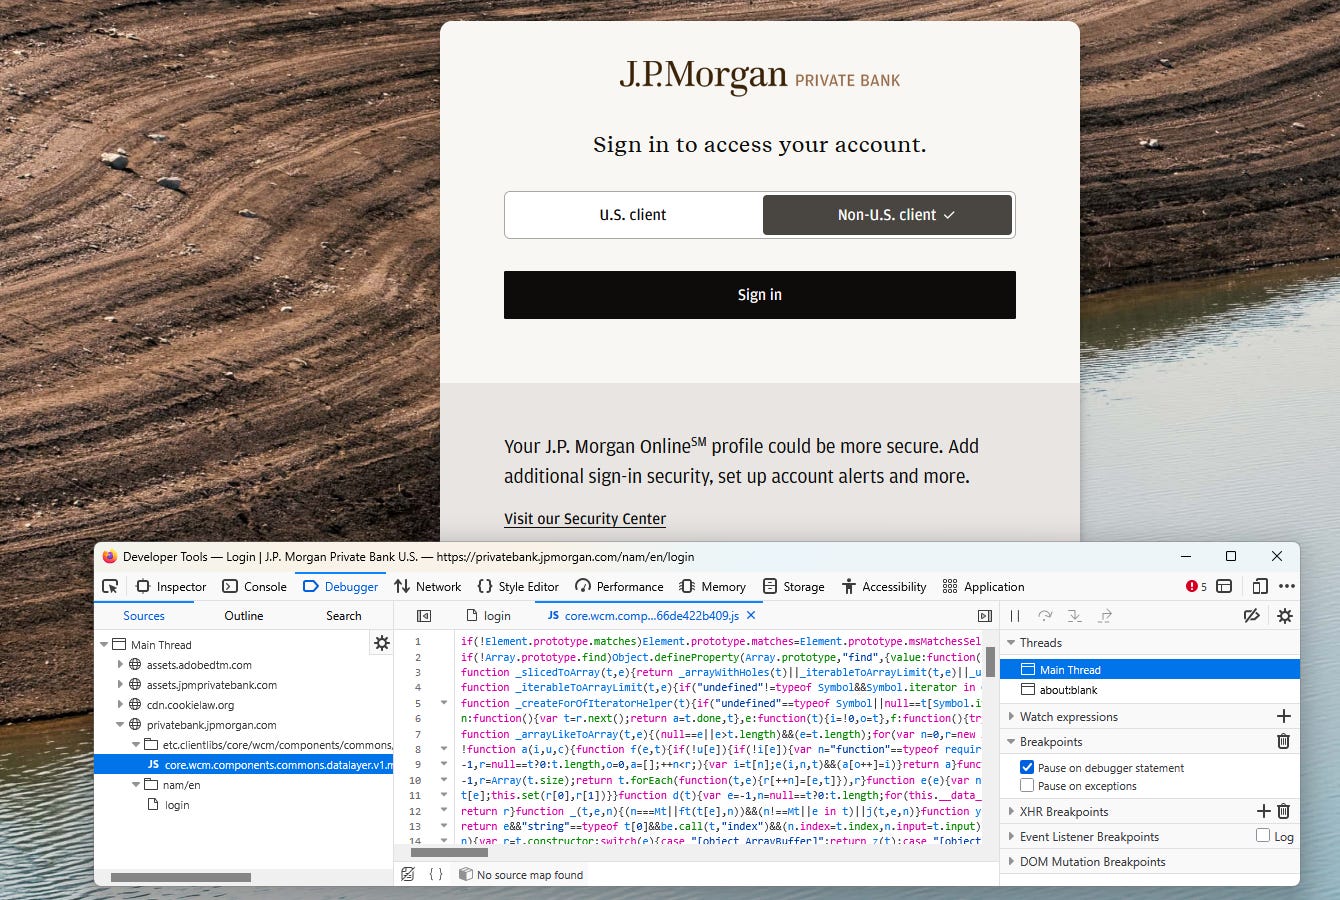Collapse the privatebank.jpmorgan.com node
This screenshot has height=900, width=1340.
(120, 725)
